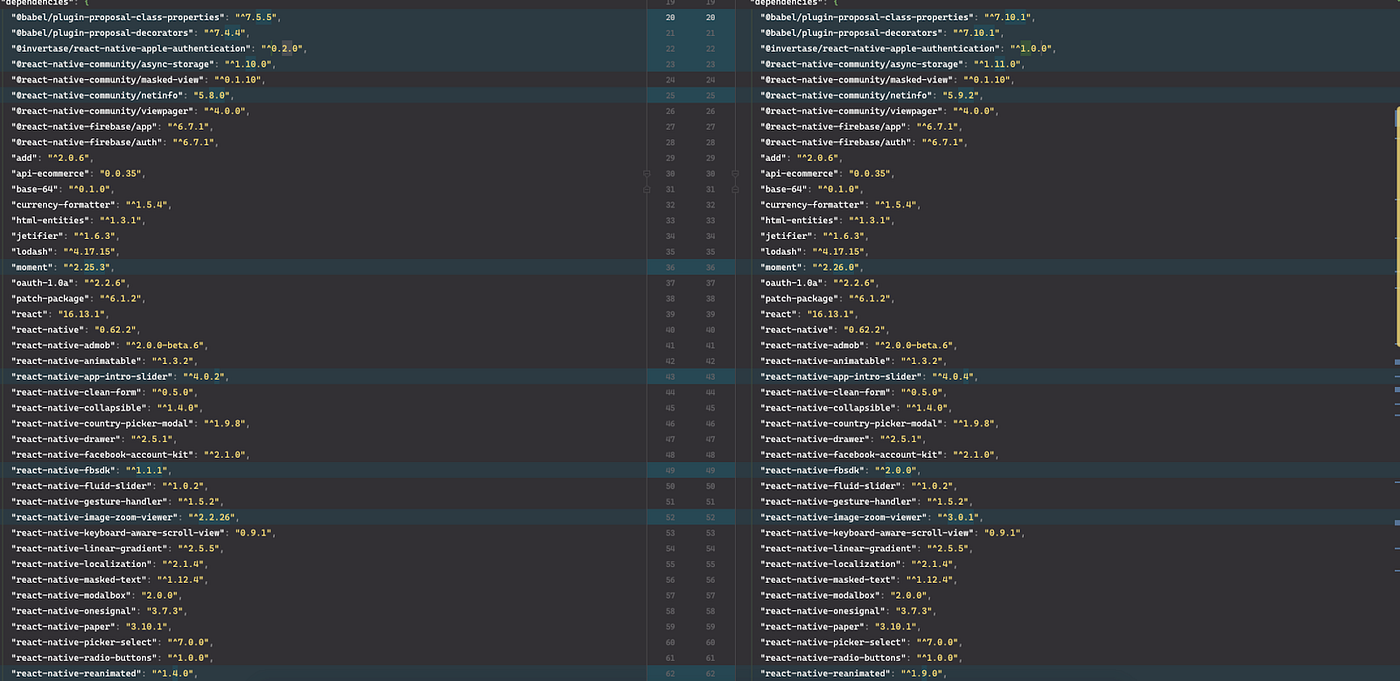Screen dimensions: 1400x681
Task: Click the left pane's line number 49
Action: point(669,470)
